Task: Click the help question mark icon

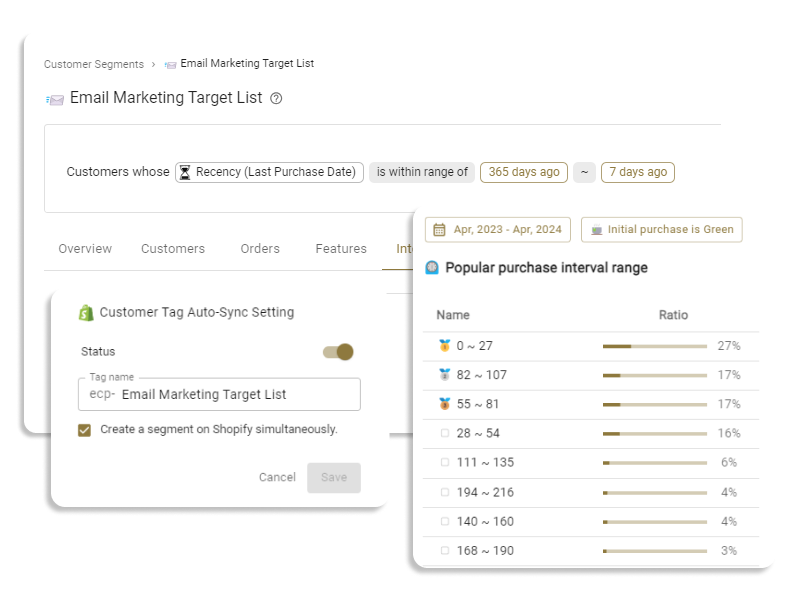Action: (277, 99)
